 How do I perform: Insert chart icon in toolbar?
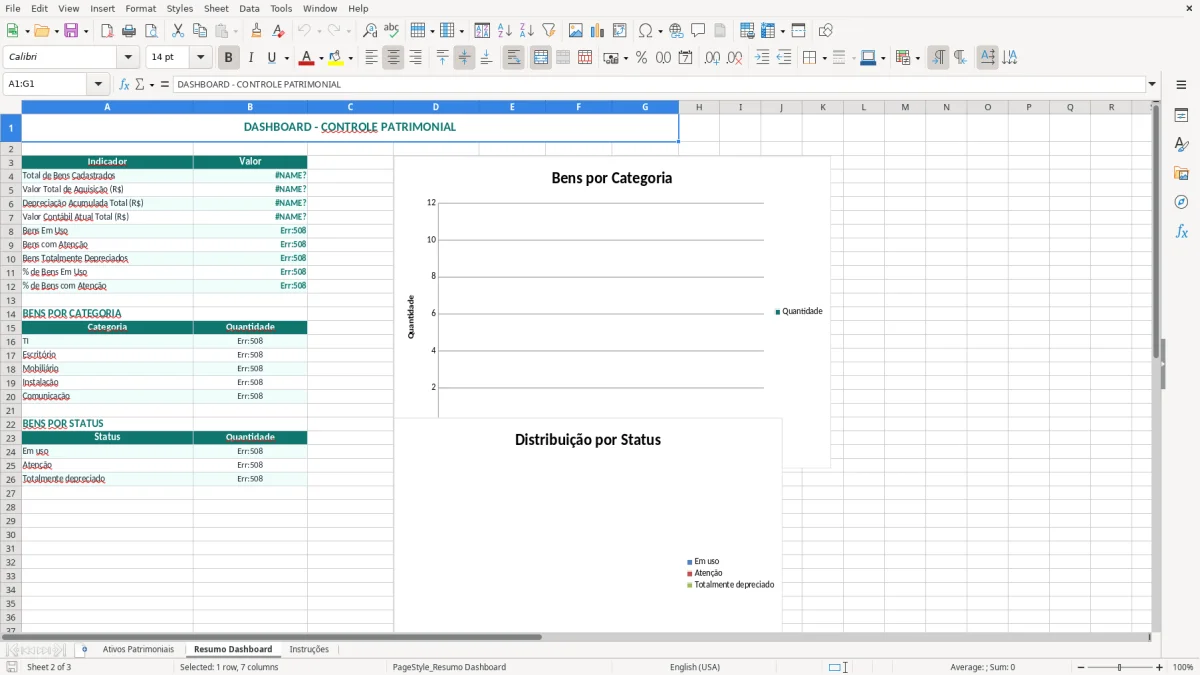coord(597,31)
